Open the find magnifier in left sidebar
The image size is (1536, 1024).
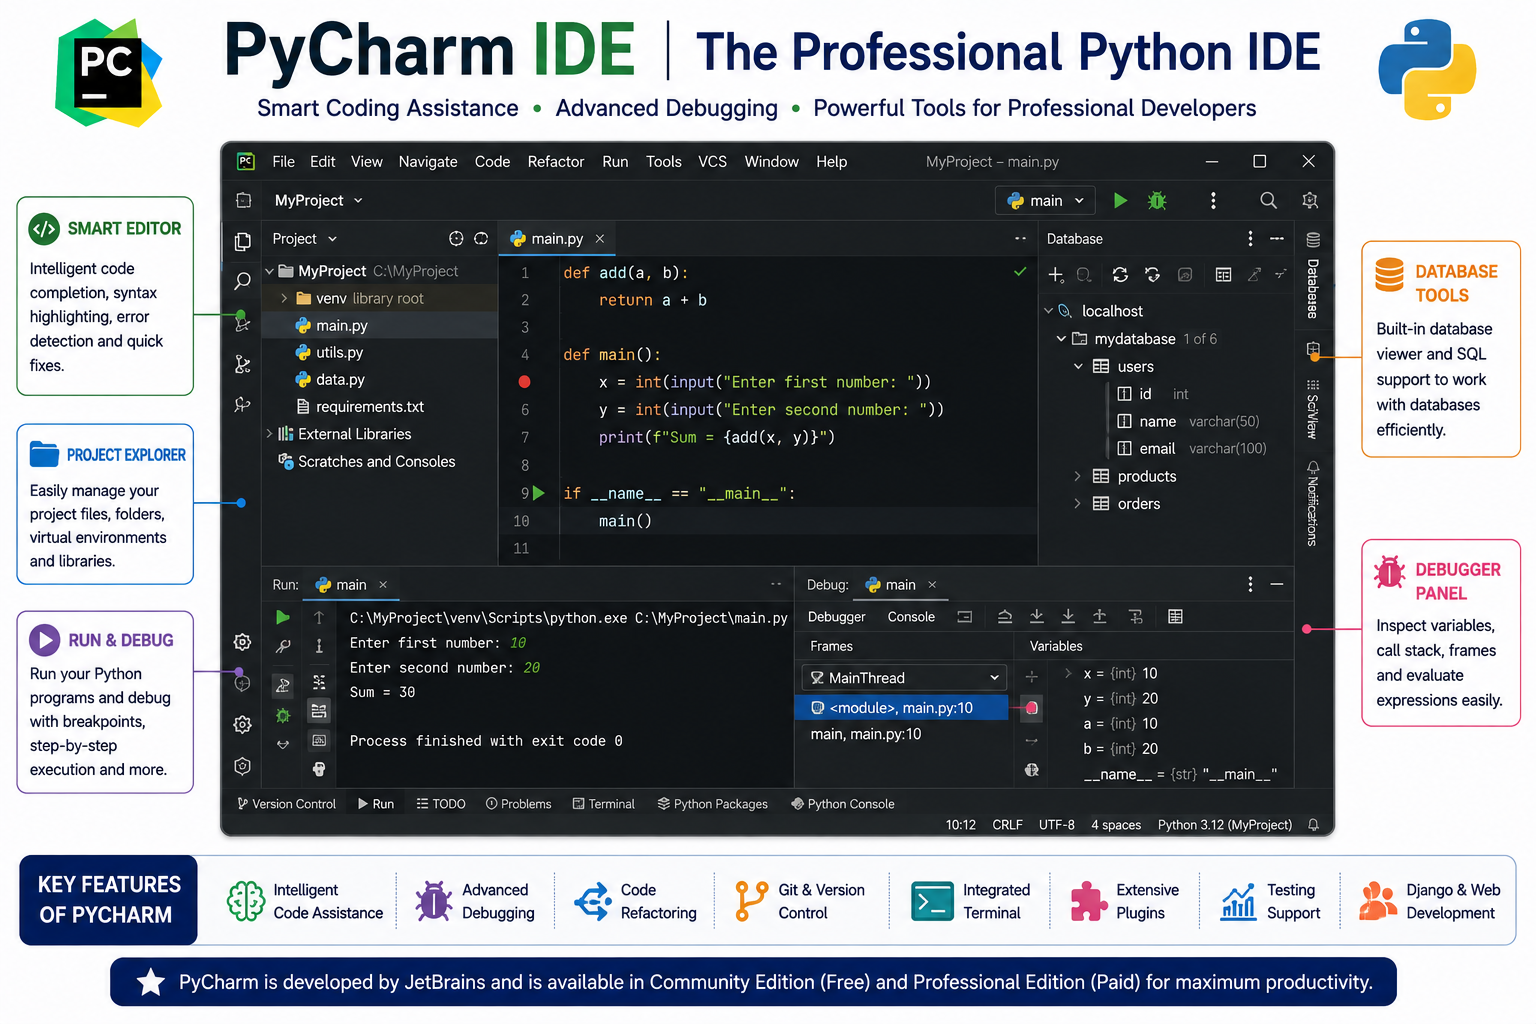(x=242, y=281)
